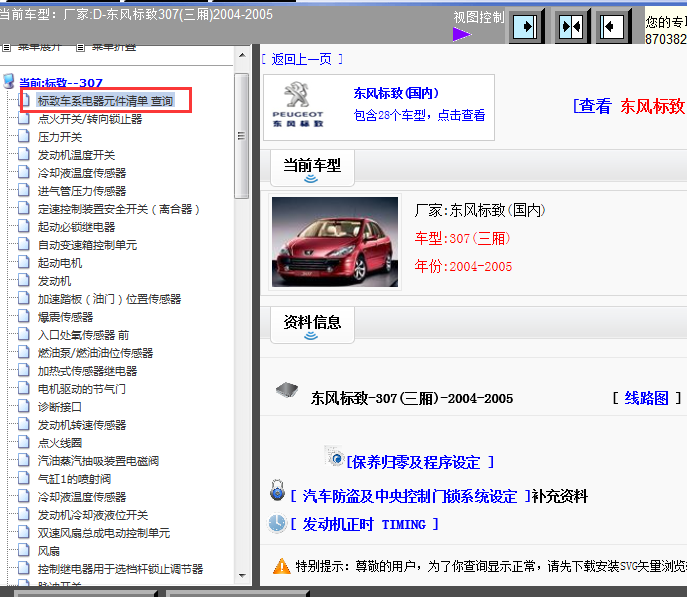Click 包含28个车型，点击查看 link
The height and width of the screenshot is (597, 687).
pos(419,115)
